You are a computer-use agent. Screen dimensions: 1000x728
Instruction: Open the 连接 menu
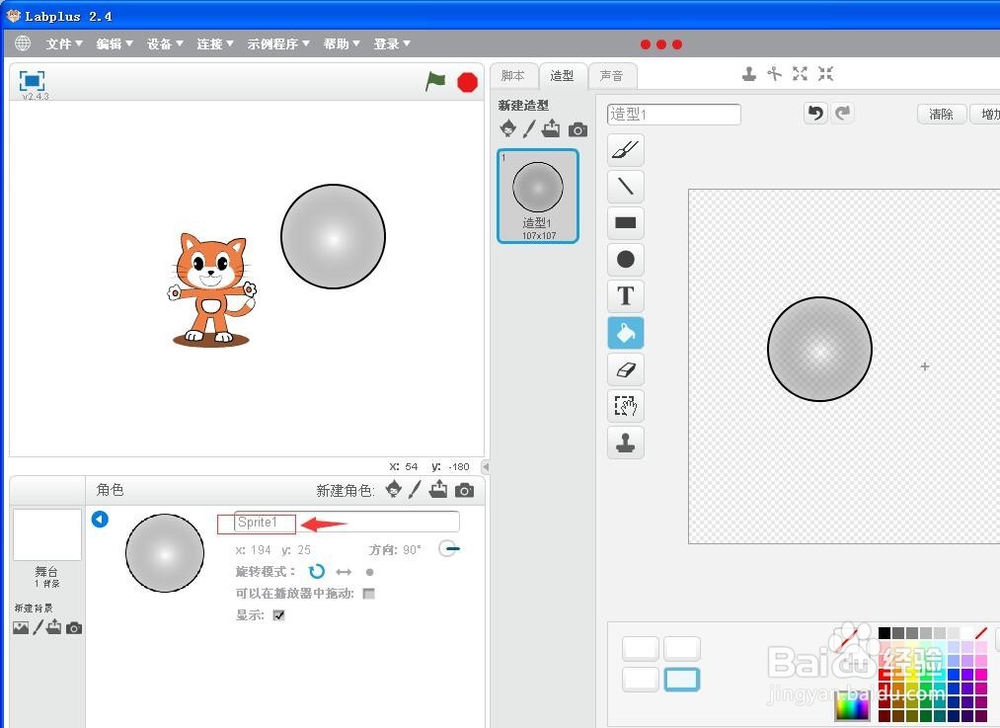point(215,43)
